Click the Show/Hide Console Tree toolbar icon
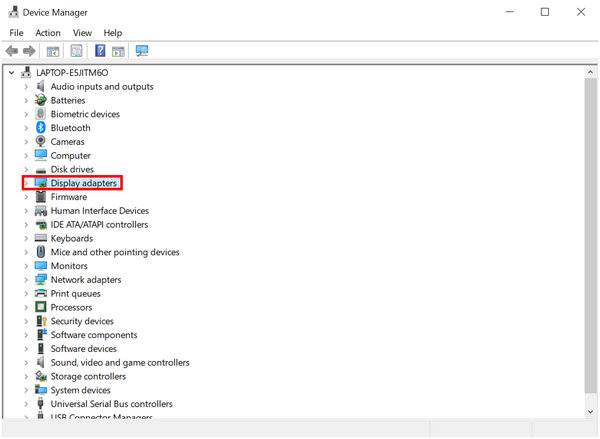Viewport: 600px width, 439px height. tap(53, 51)
